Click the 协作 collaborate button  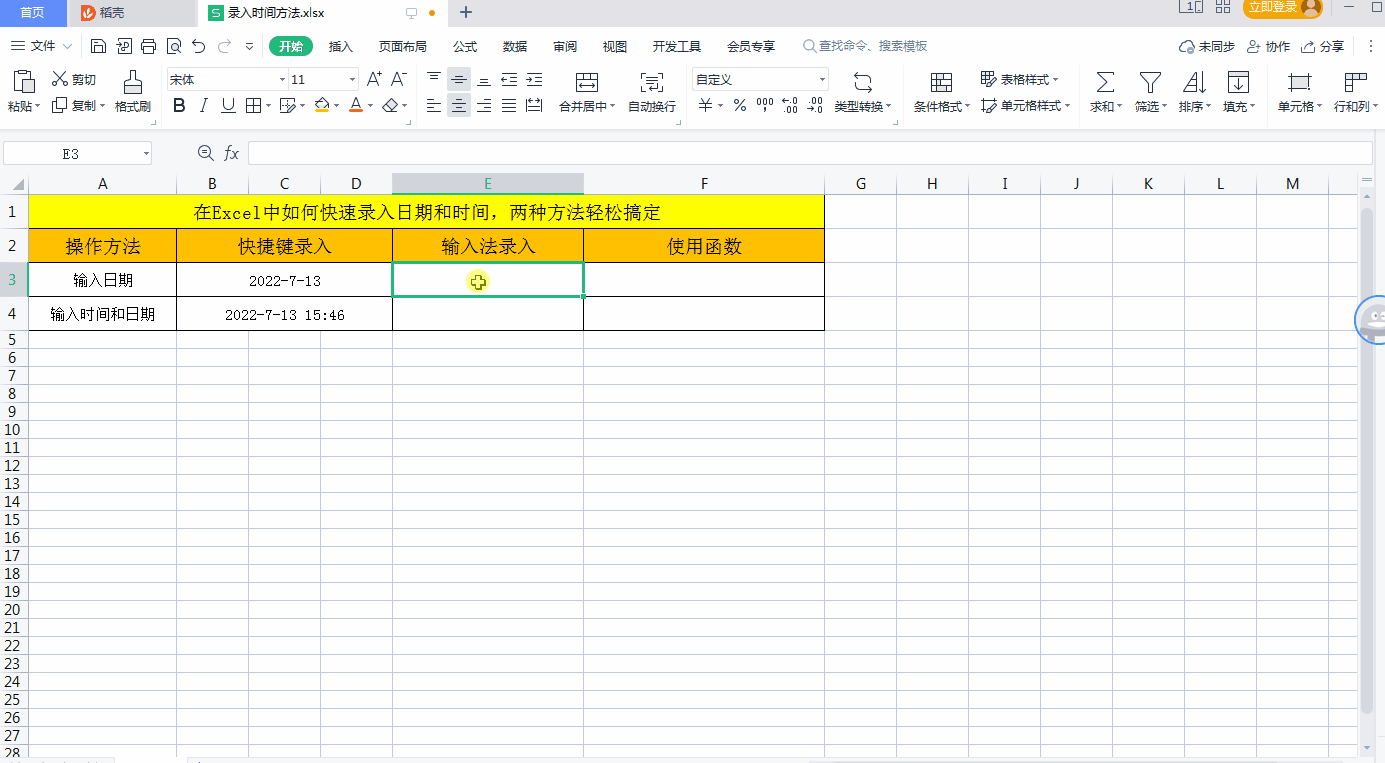(1267, 46)
